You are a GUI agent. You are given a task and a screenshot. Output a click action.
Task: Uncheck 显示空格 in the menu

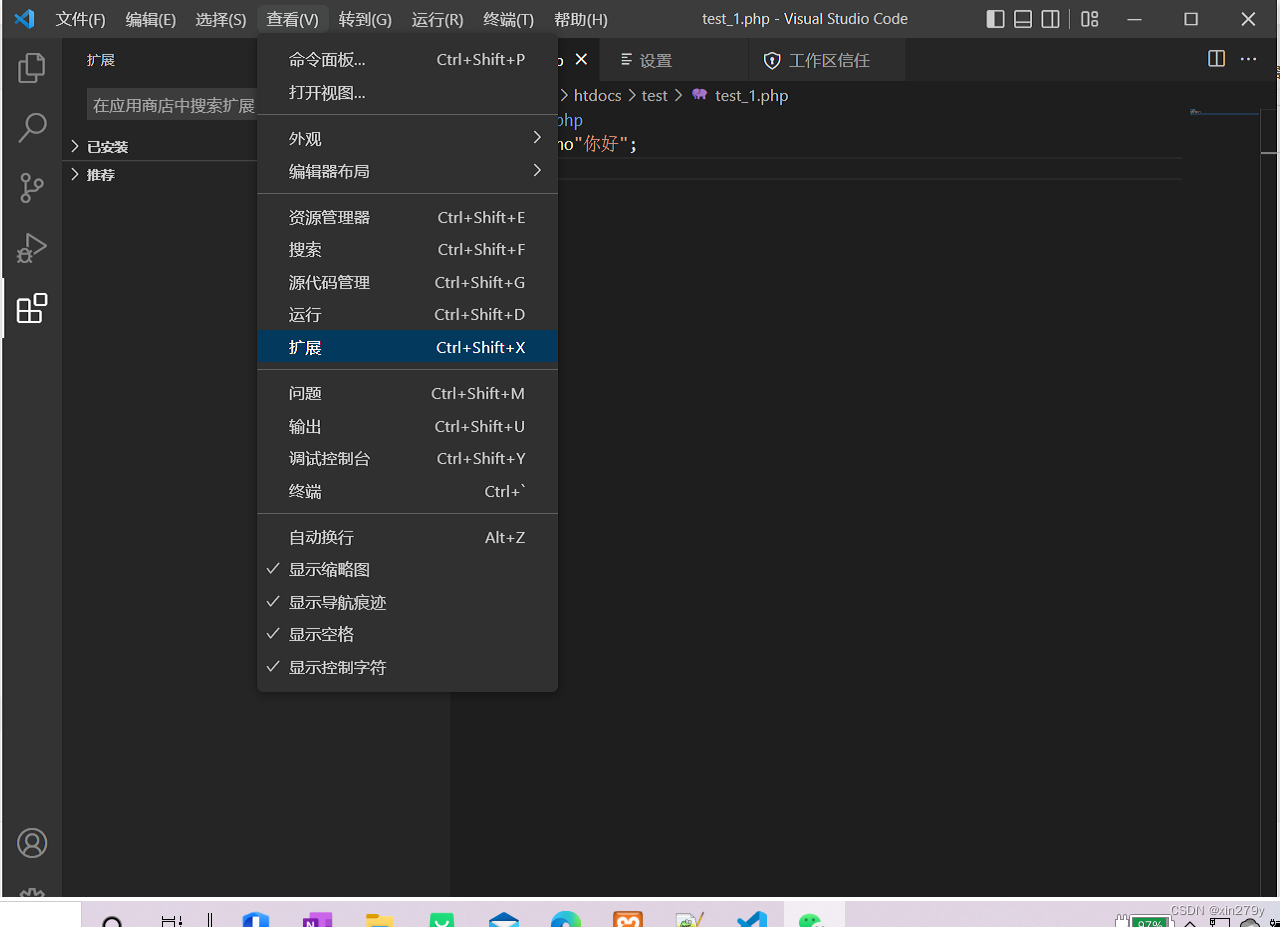tap(407, 635)
